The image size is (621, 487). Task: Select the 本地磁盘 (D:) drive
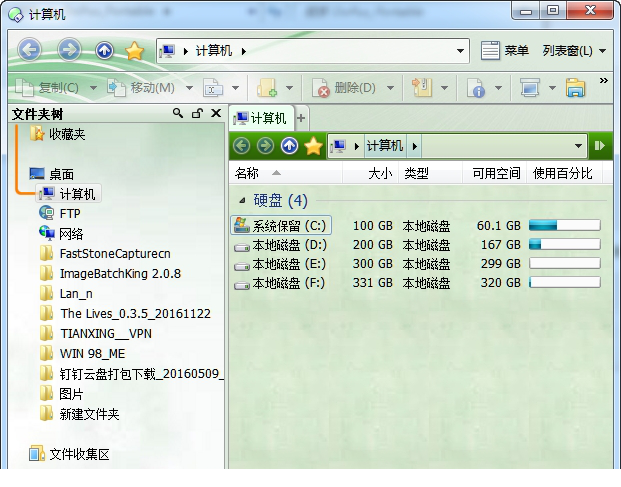pyautogui.click(x=281, y=245)
